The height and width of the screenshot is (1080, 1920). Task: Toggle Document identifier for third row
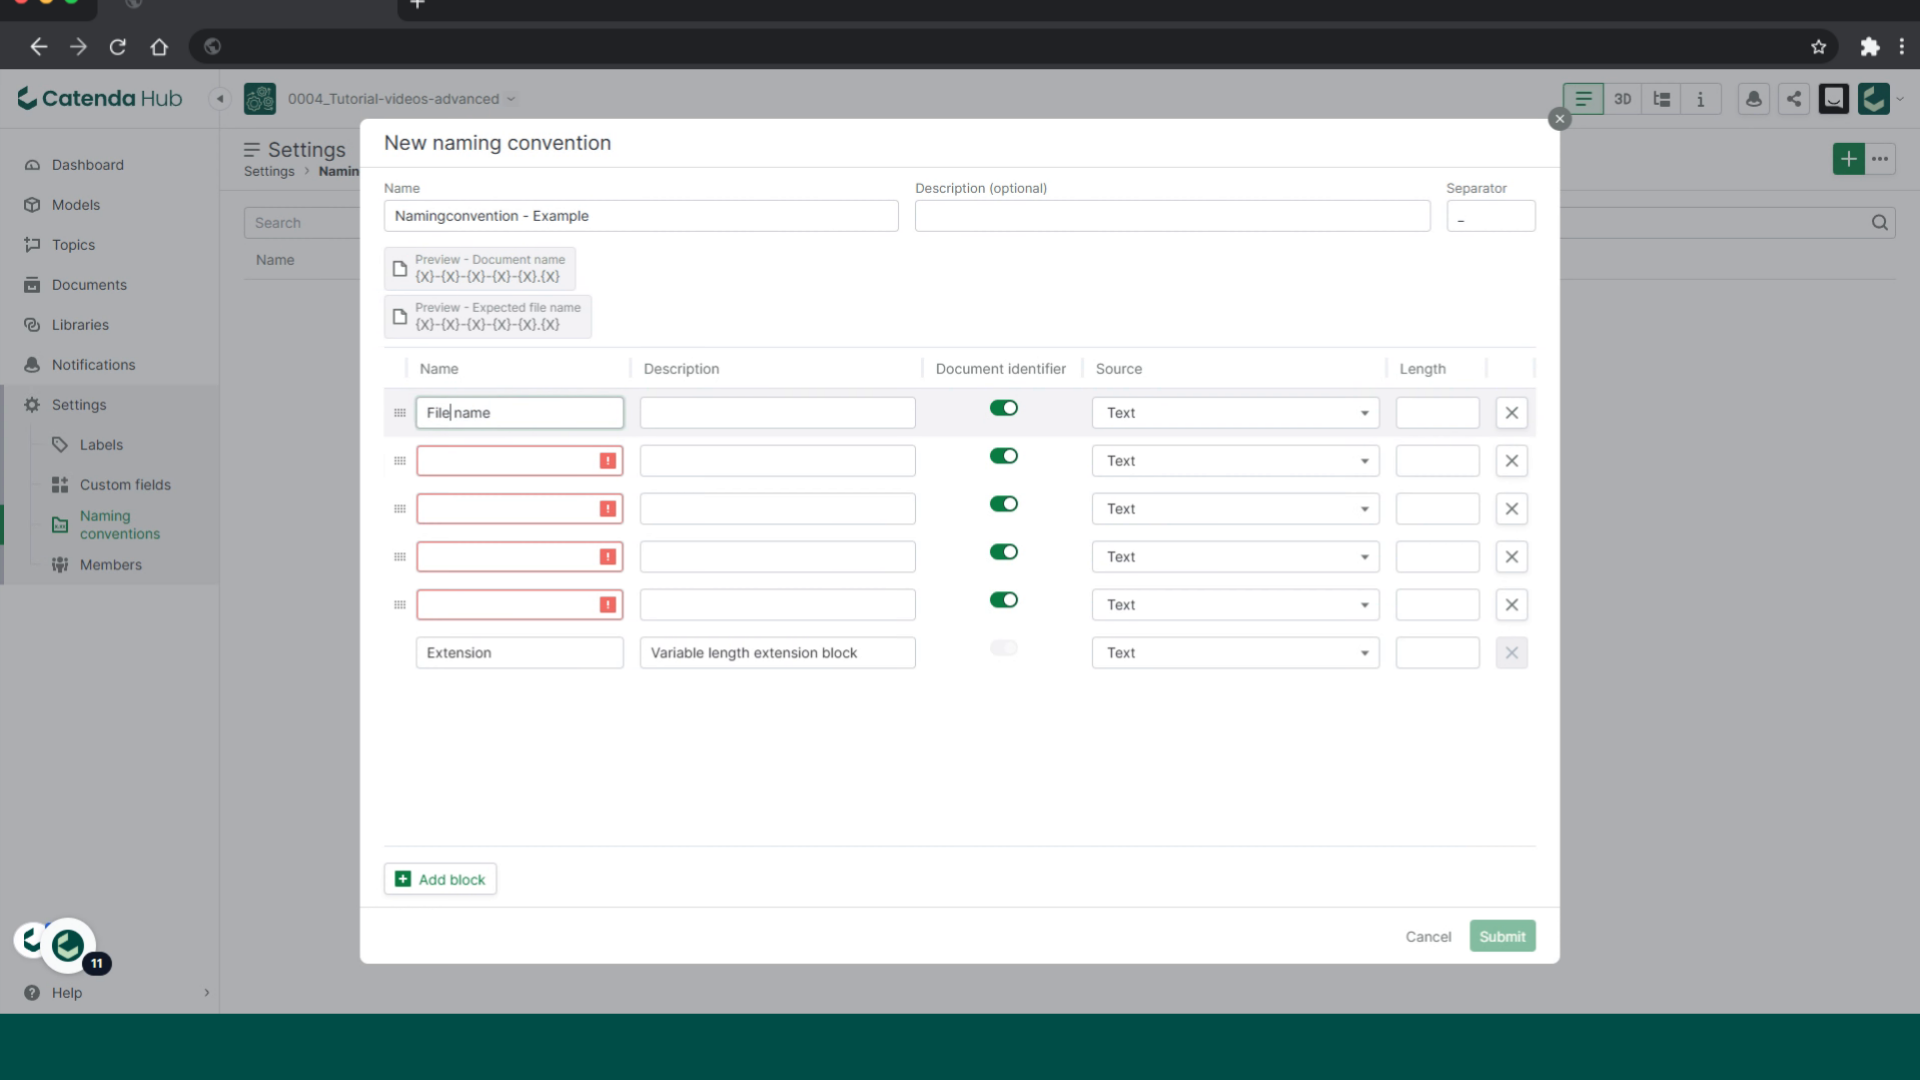click(1003, 504)
